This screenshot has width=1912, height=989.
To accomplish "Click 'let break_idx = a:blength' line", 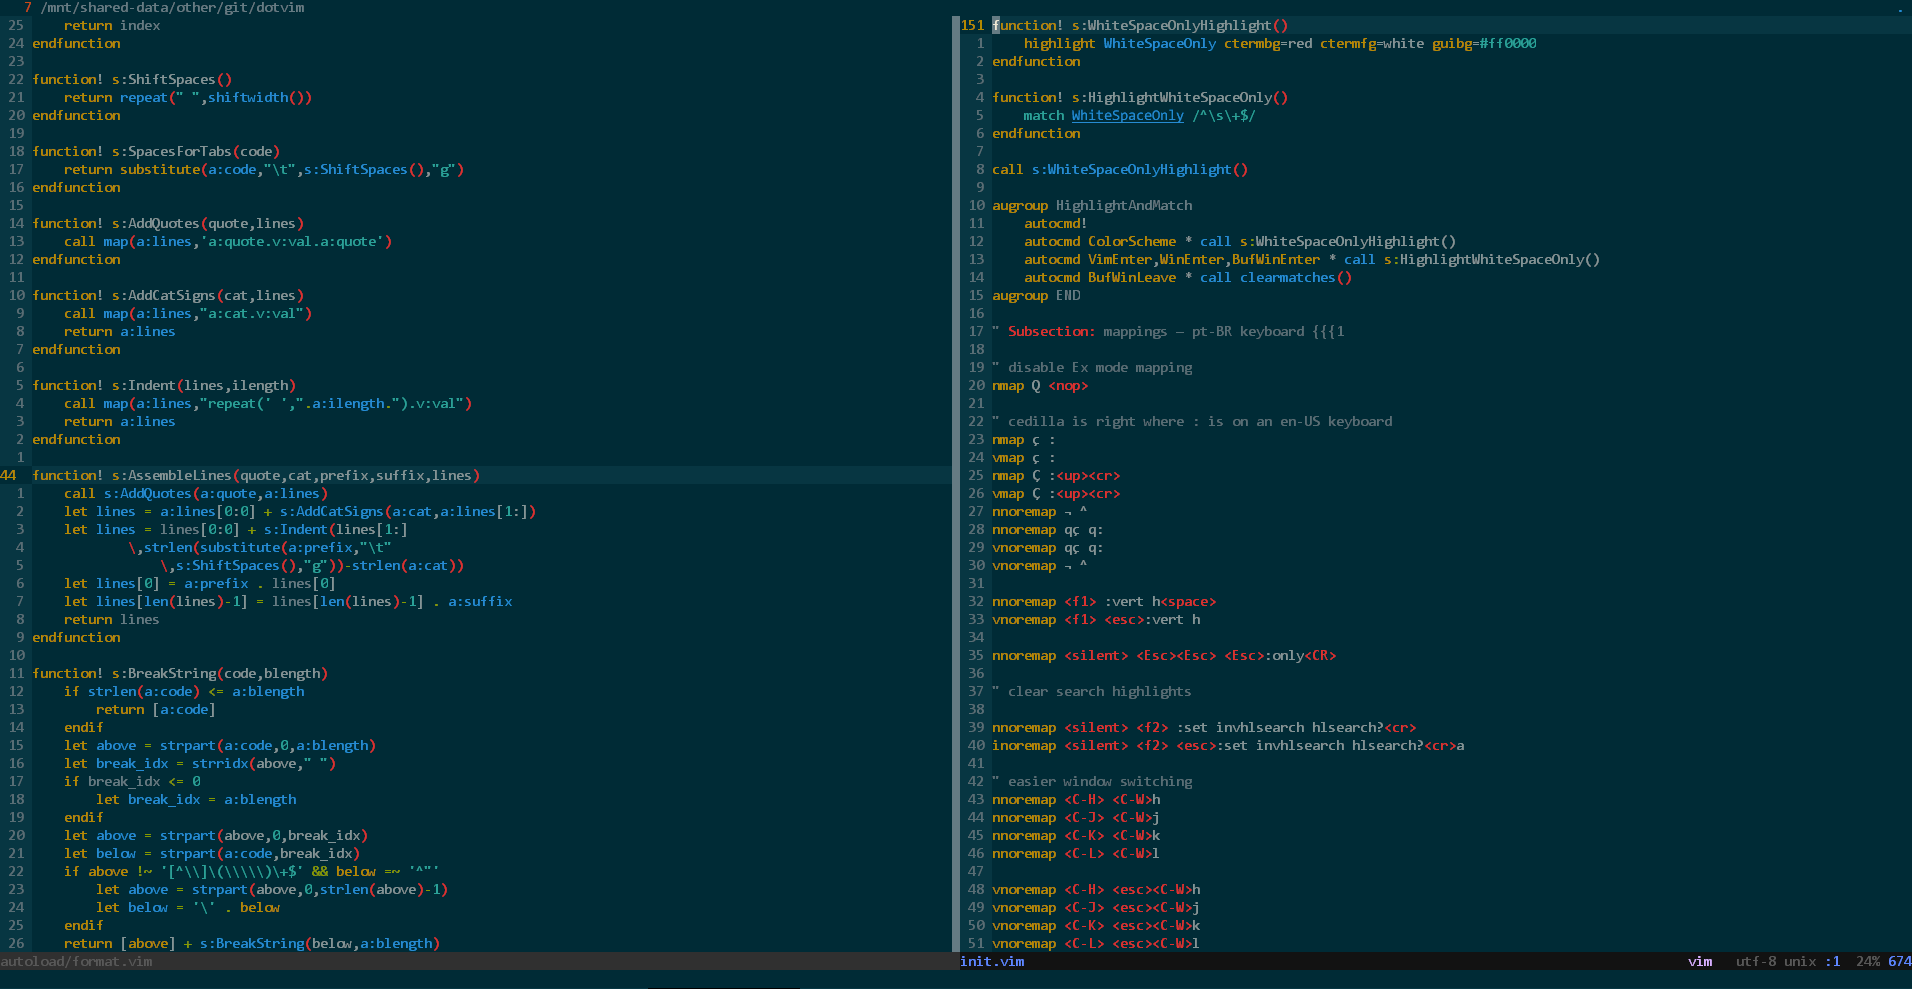I will (196, 799).
